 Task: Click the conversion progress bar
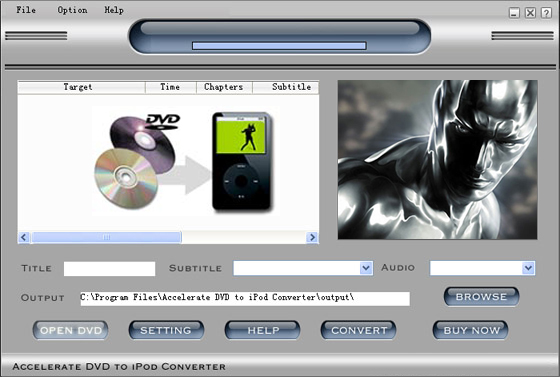pyautogui.click(x=279, y=46)
